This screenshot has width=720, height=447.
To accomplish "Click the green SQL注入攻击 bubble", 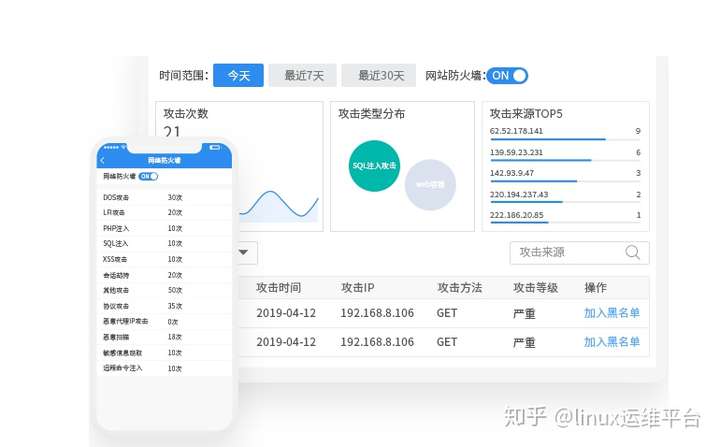I will click(374, 166).
